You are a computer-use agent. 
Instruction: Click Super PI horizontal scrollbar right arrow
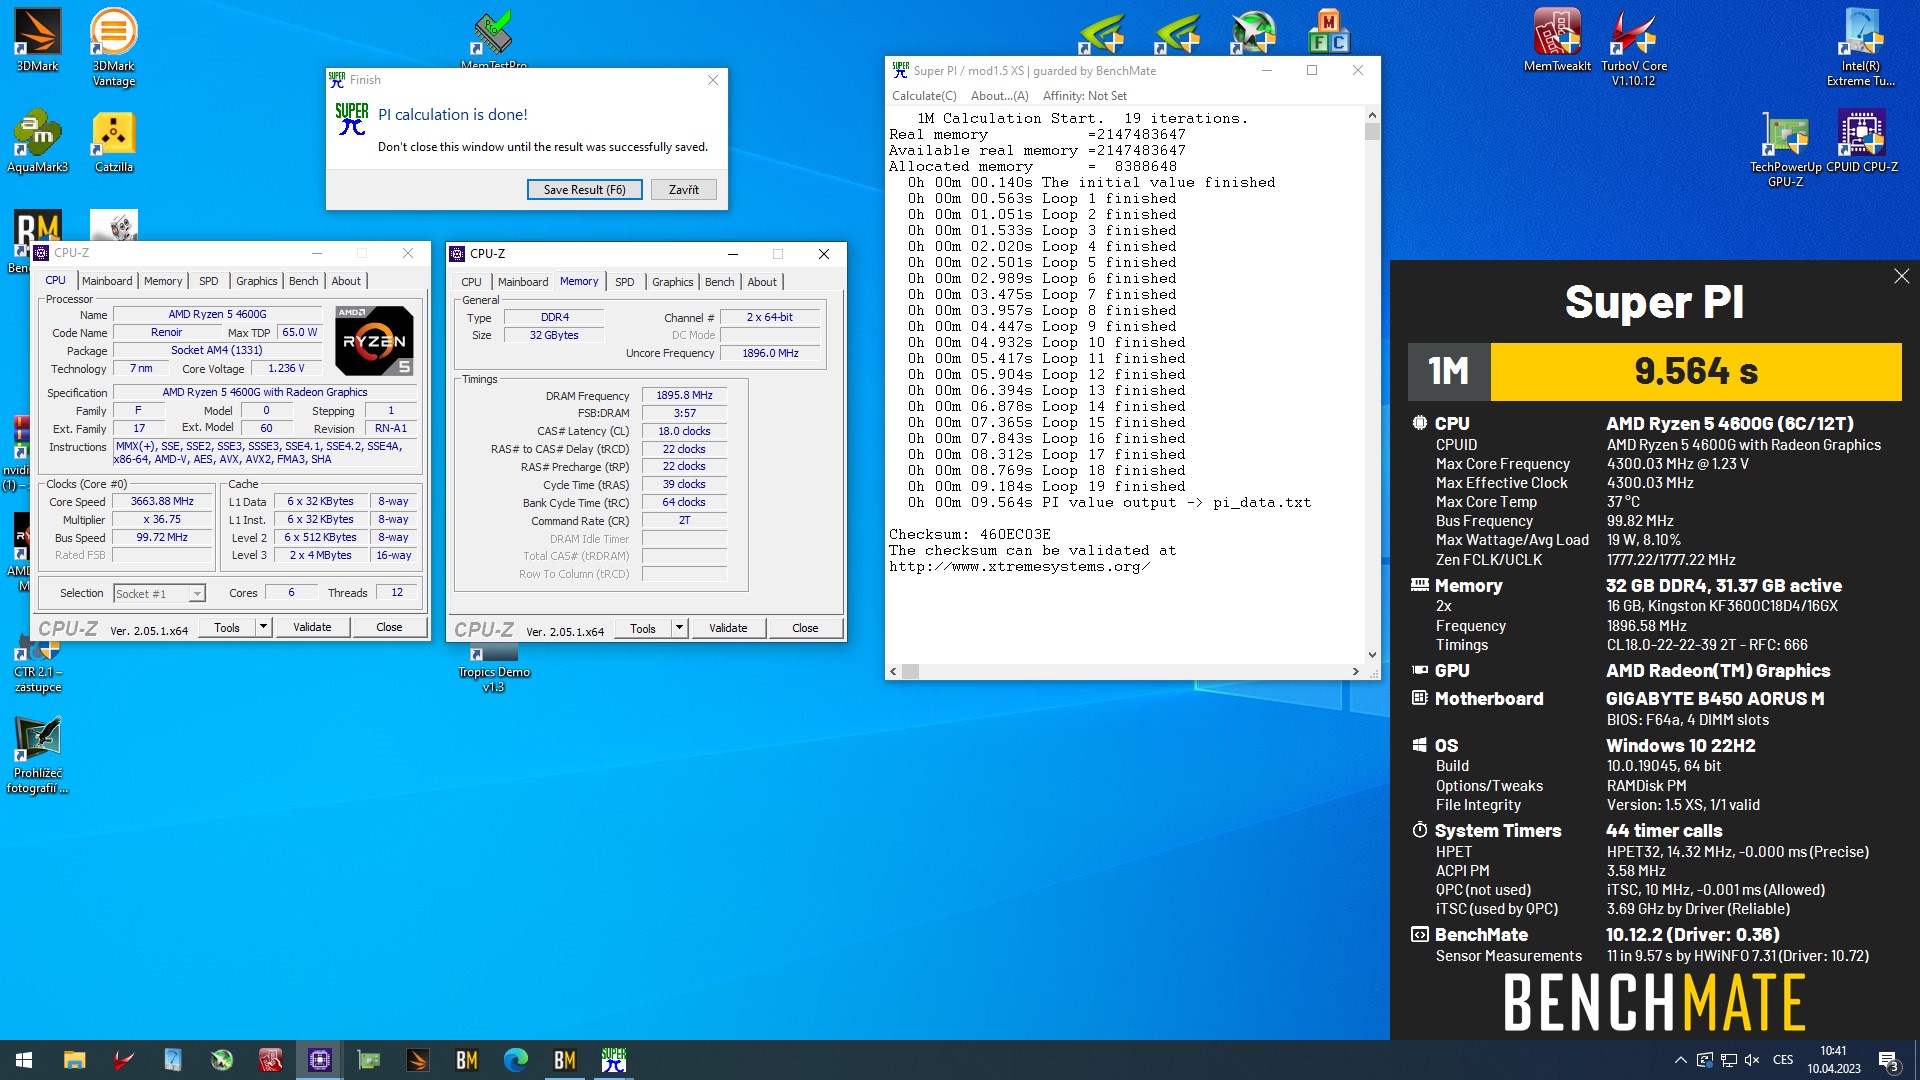[x=1356, y=672]
